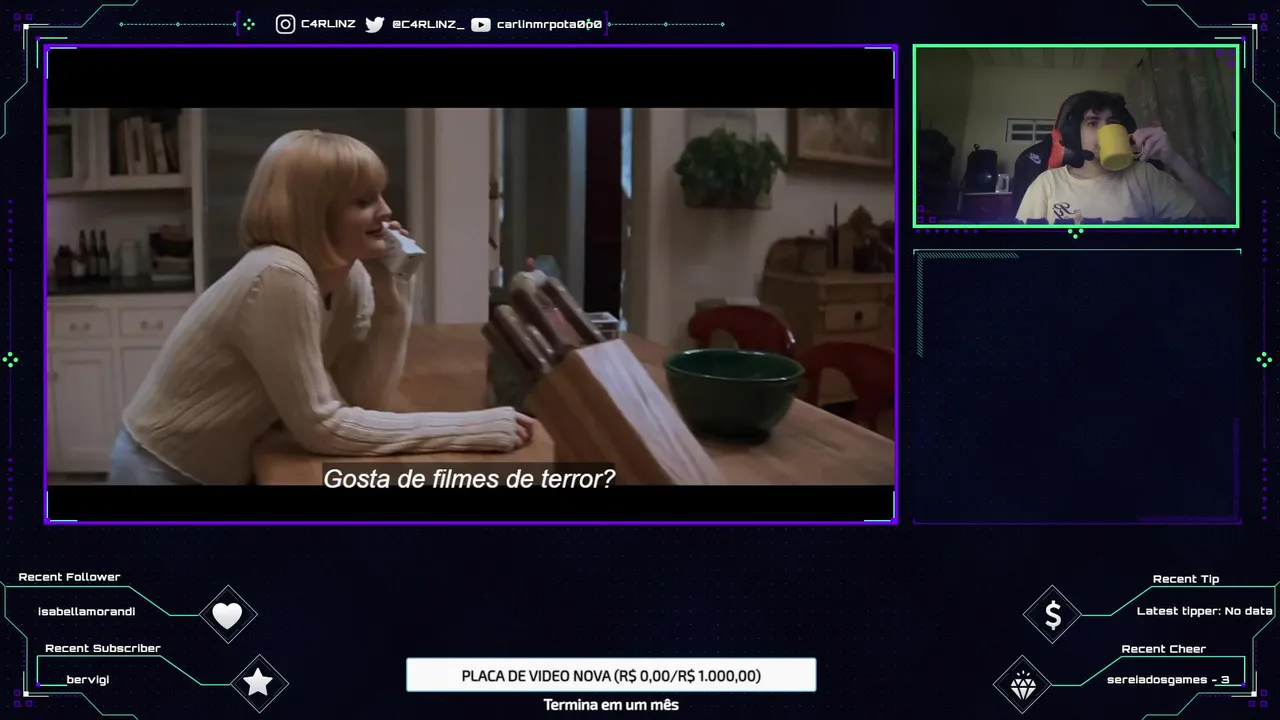
Task: Click the 'Latest tipper: No data' text
Action: click(x=1204, y=610)
